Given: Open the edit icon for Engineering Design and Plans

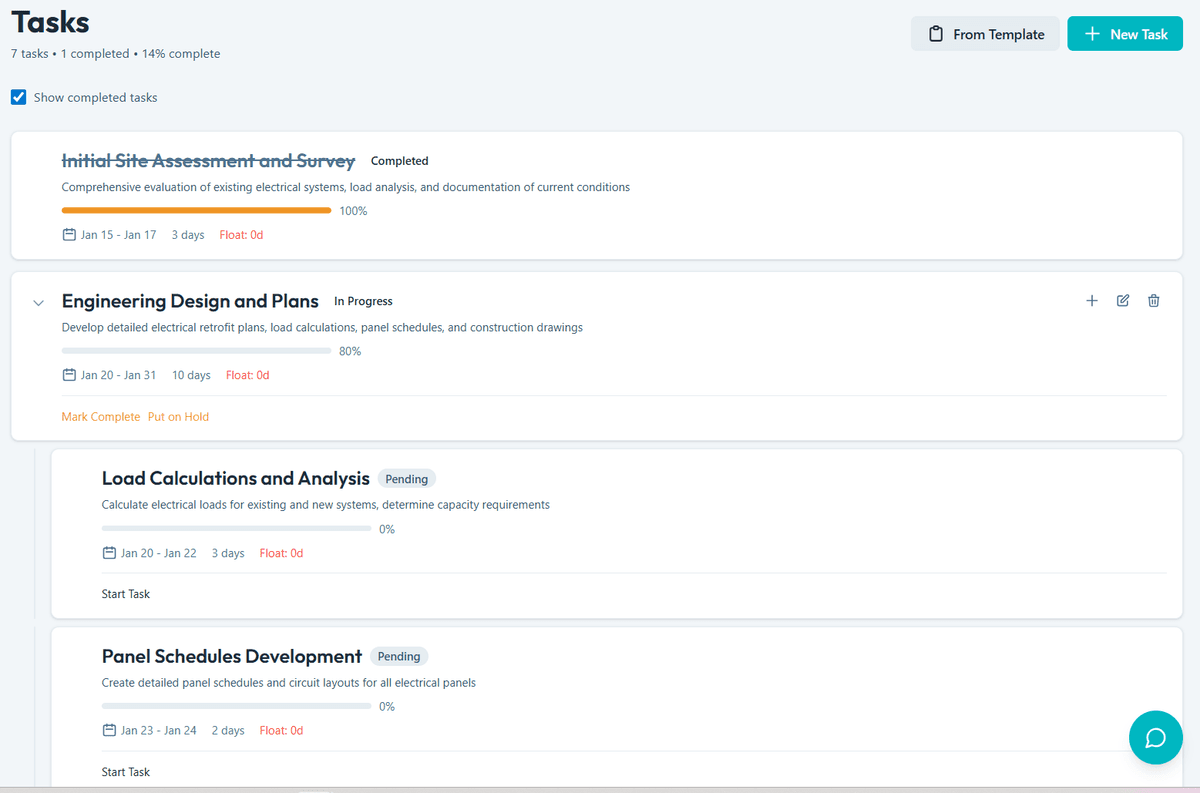Looking at the screenshot, I should tap(1122, 300).
